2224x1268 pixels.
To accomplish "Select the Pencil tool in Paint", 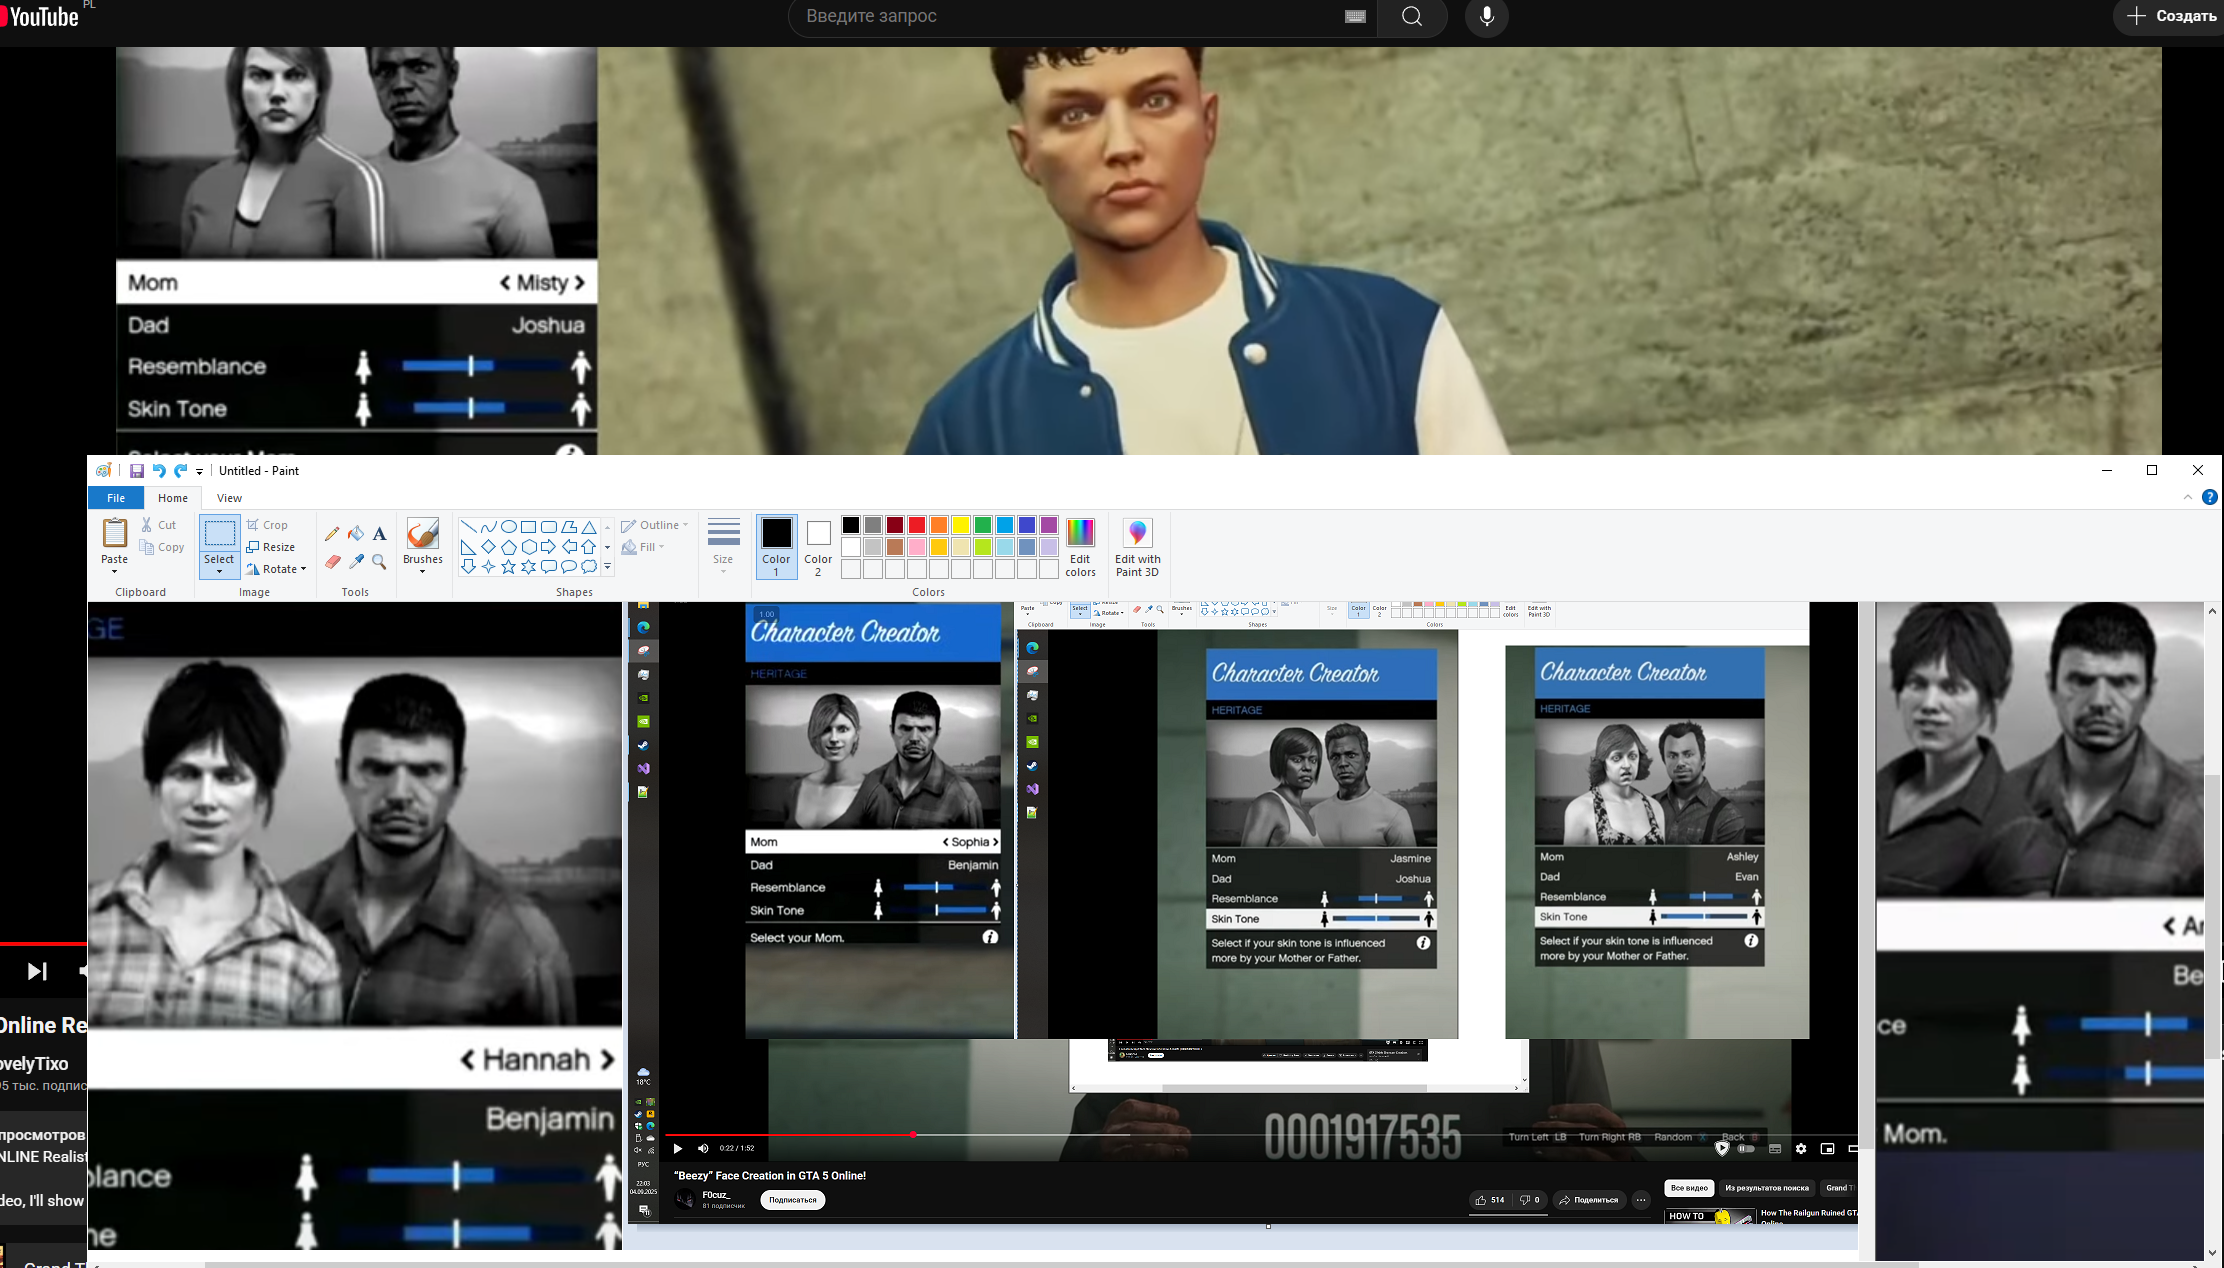I will [x=332, y=534].
